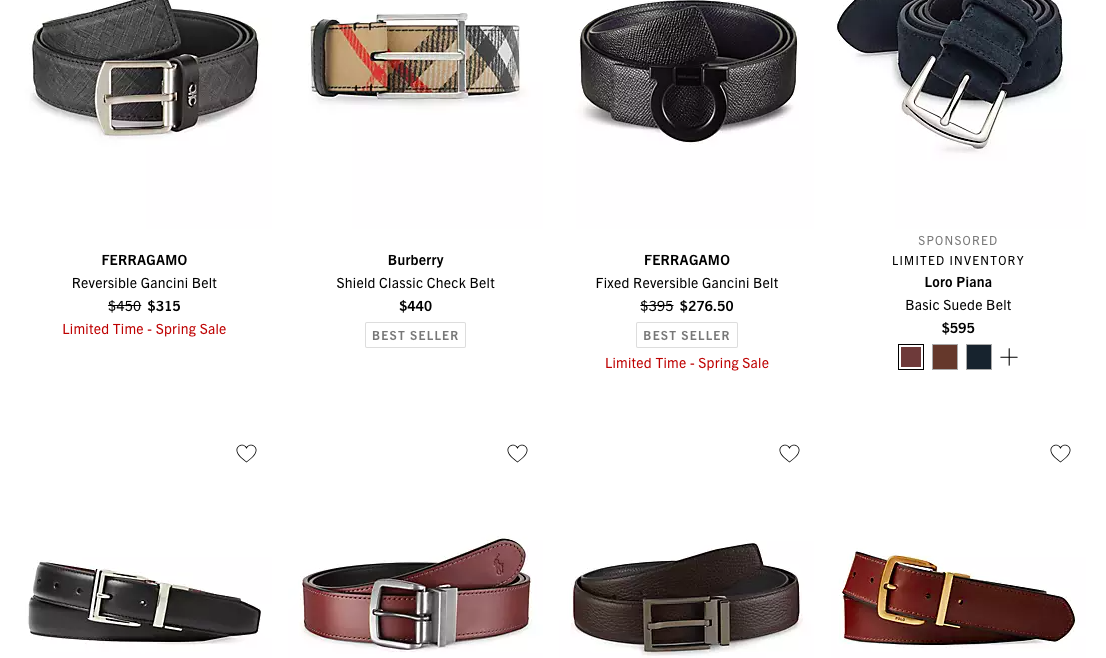Add brown pebbled belt to favorites heart
The width and height of the screenshot is (1106, 658).
pos(789,453)
